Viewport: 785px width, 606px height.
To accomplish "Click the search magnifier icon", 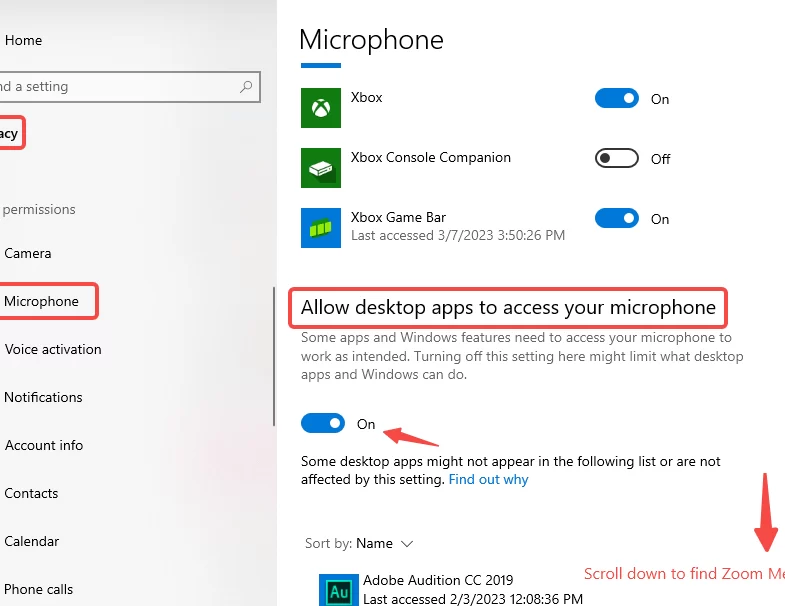I will pyautogui.click(x=246, y=87).
